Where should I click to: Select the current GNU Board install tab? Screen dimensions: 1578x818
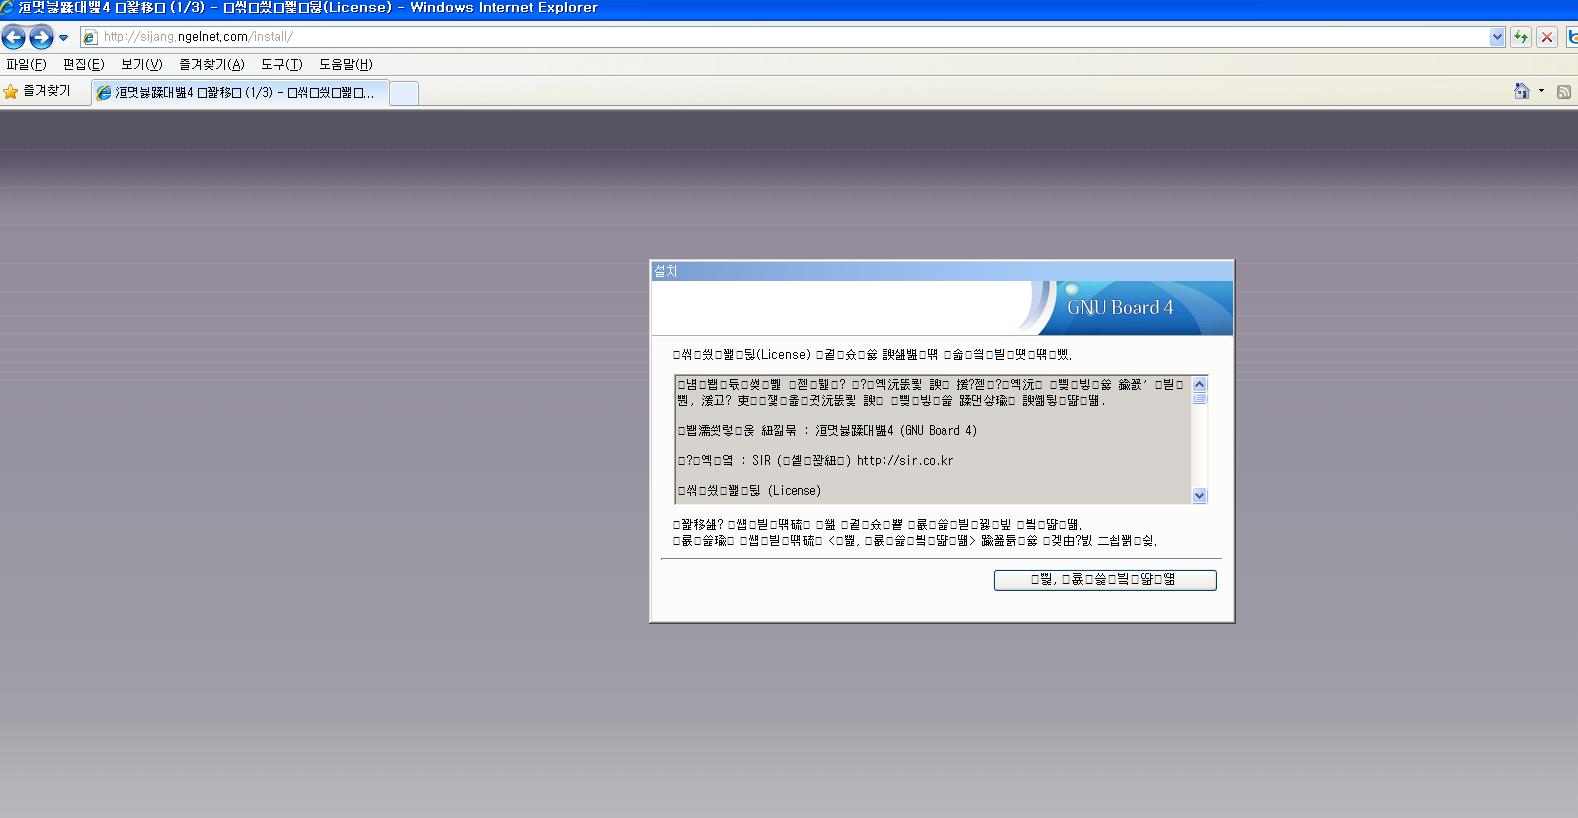(x=240, y=93)
